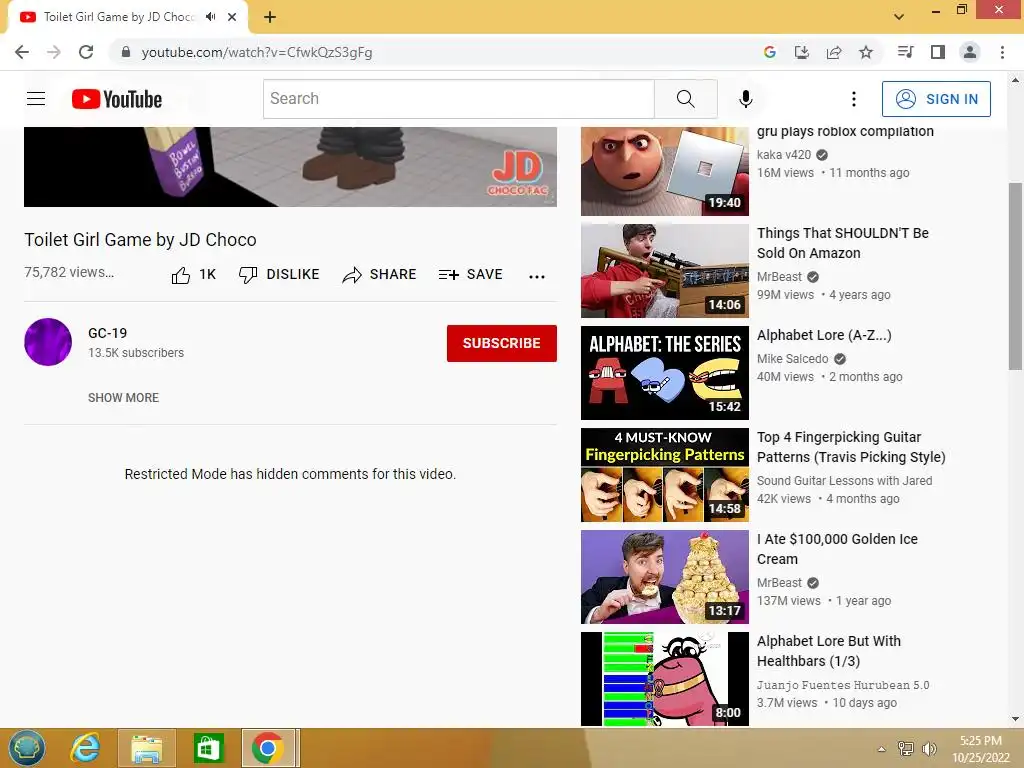Visit the Mike Salcedo channel
The height and width of the screenshot is (768, 1024).
(792, 359)
